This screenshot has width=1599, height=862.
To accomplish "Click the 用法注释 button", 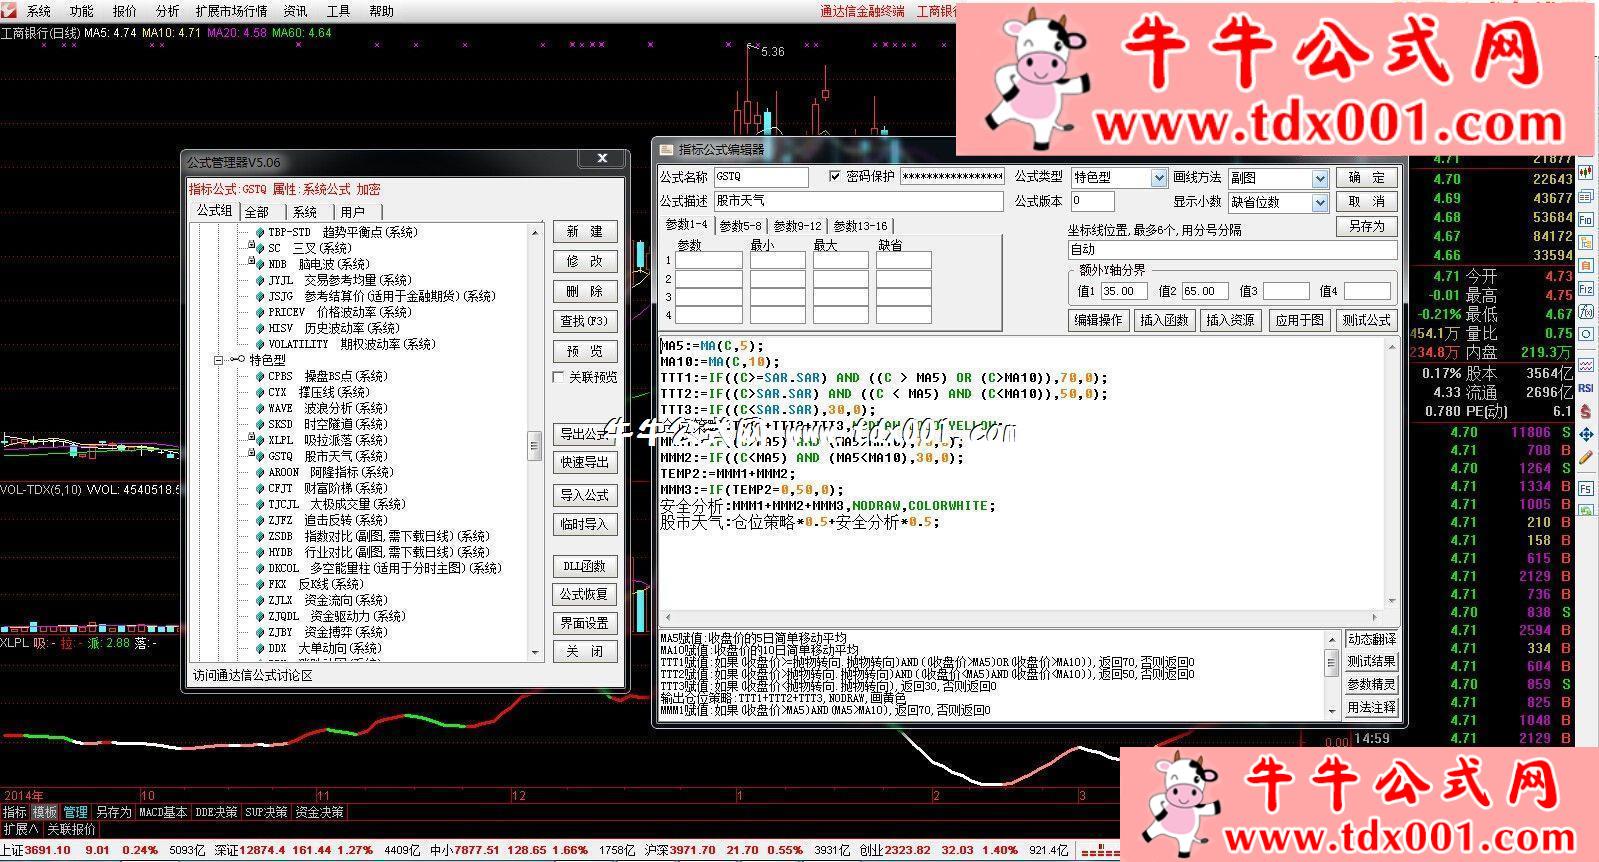I will [1371, 707].
